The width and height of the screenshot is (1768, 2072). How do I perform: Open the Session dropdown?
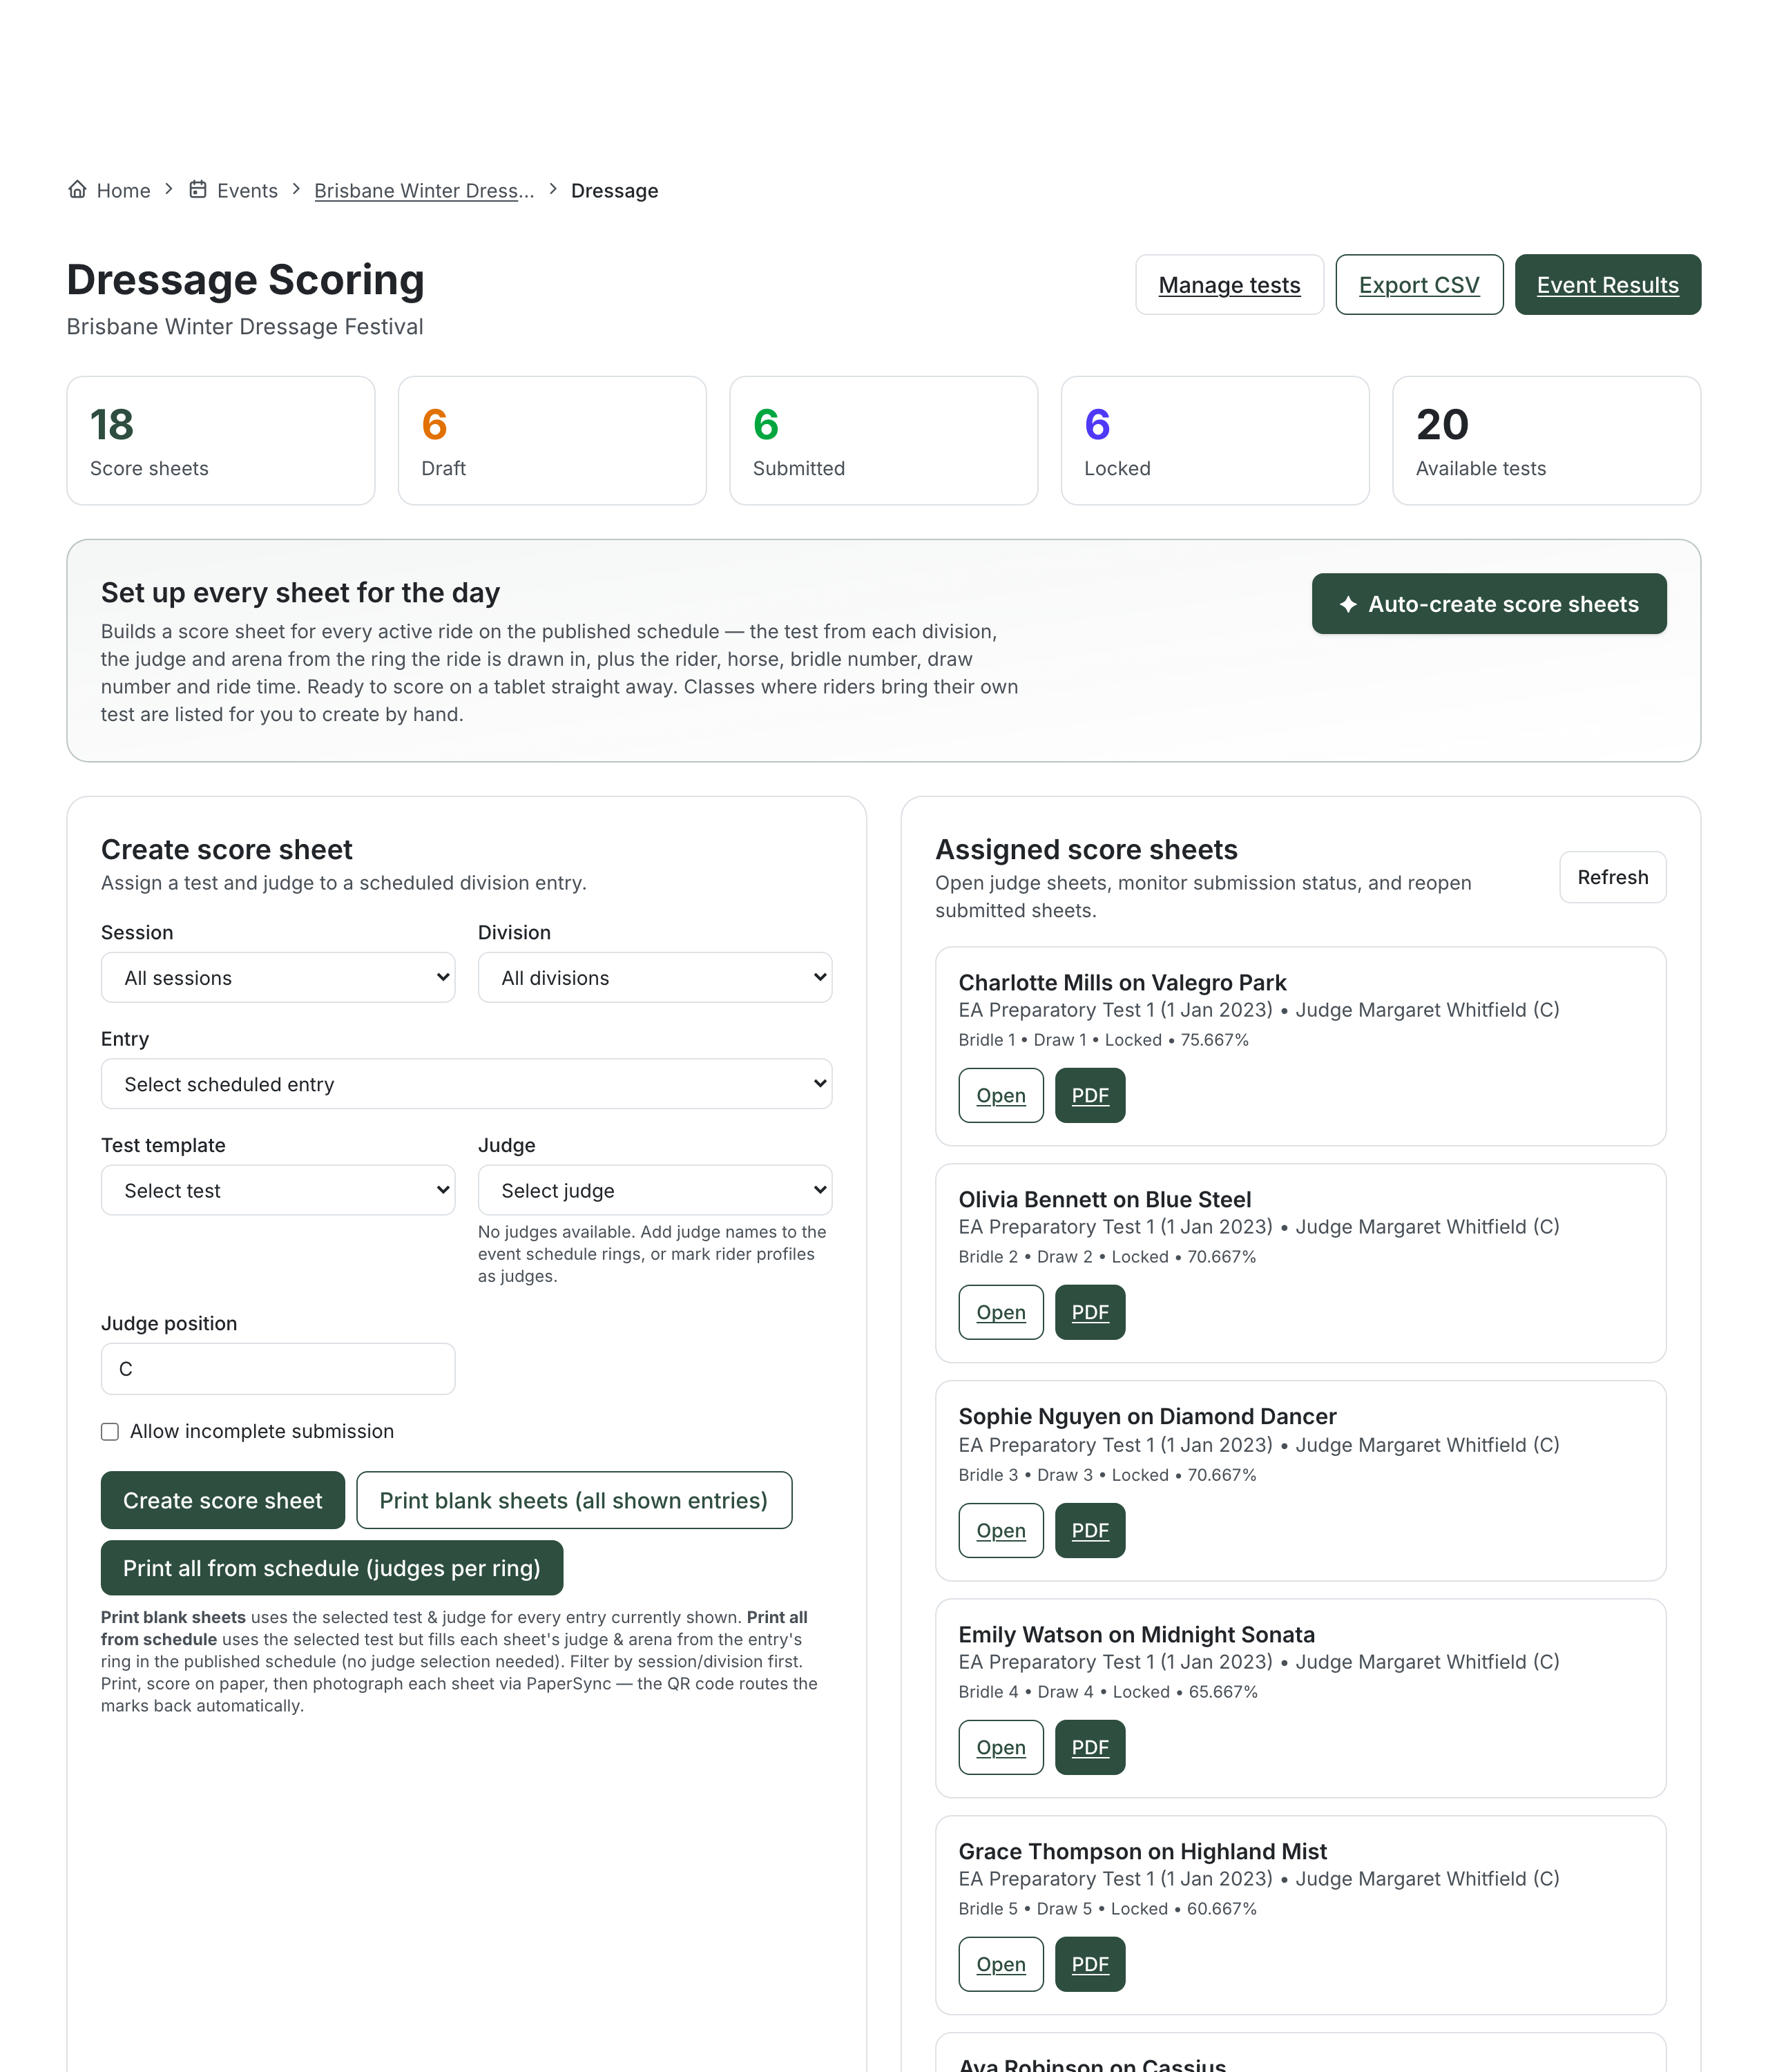tap(278, 977)
